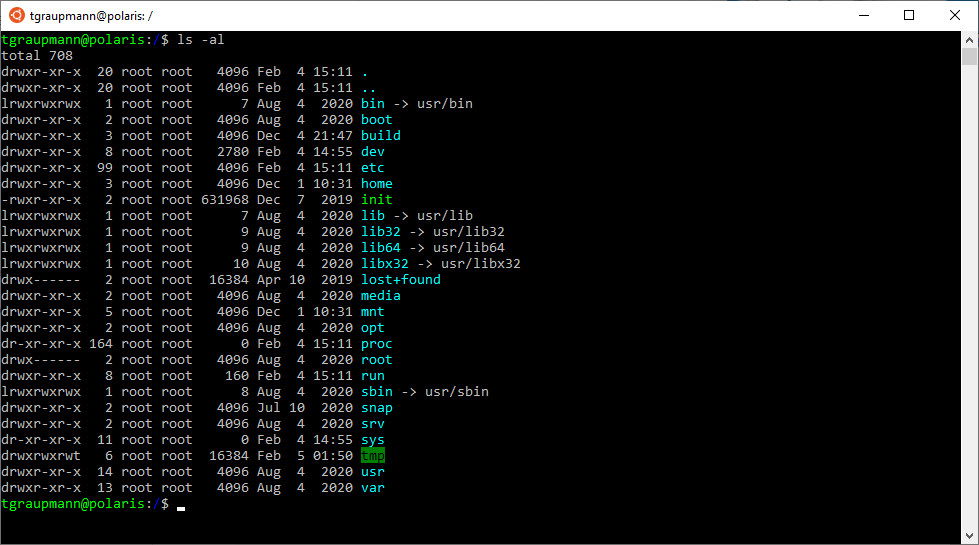The height and width of the screenshot is (545, 979).
Task: Close the terminal window
Action: coord(955,15)
